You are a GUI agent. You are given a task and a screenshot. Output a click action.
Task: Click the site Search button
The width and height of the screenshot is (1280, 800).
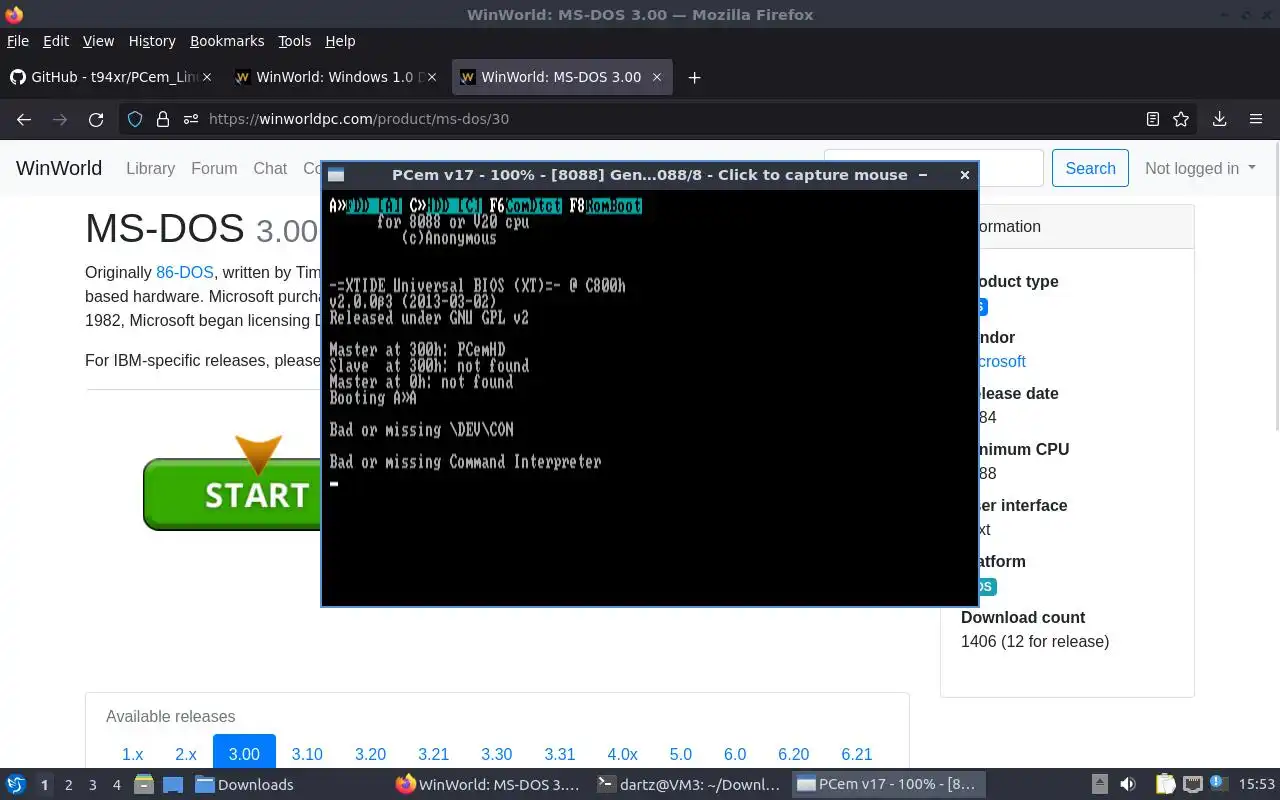(x=1090, y=168)
